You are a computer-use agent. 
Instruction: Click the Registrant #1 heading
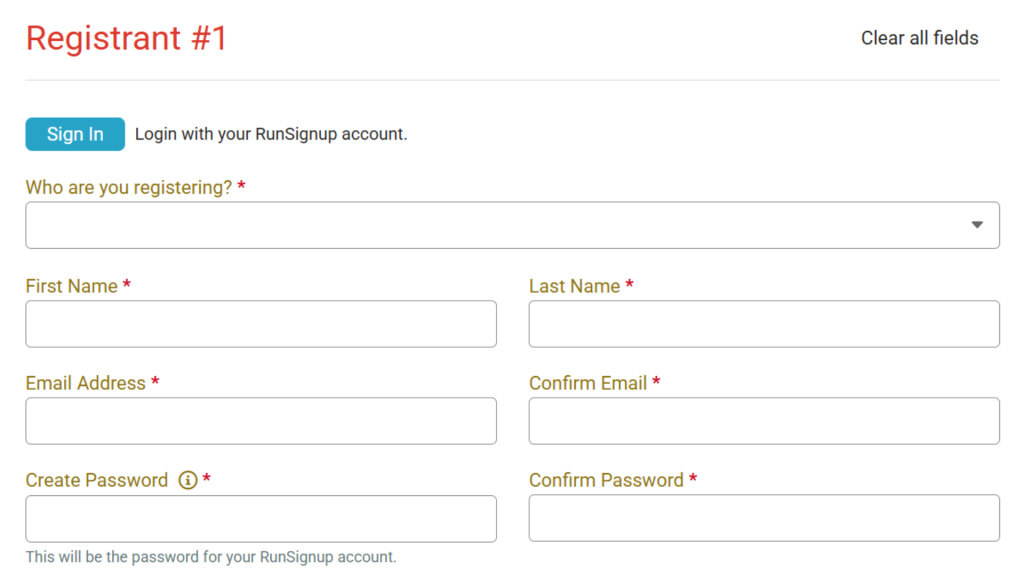tap(127, 38)
